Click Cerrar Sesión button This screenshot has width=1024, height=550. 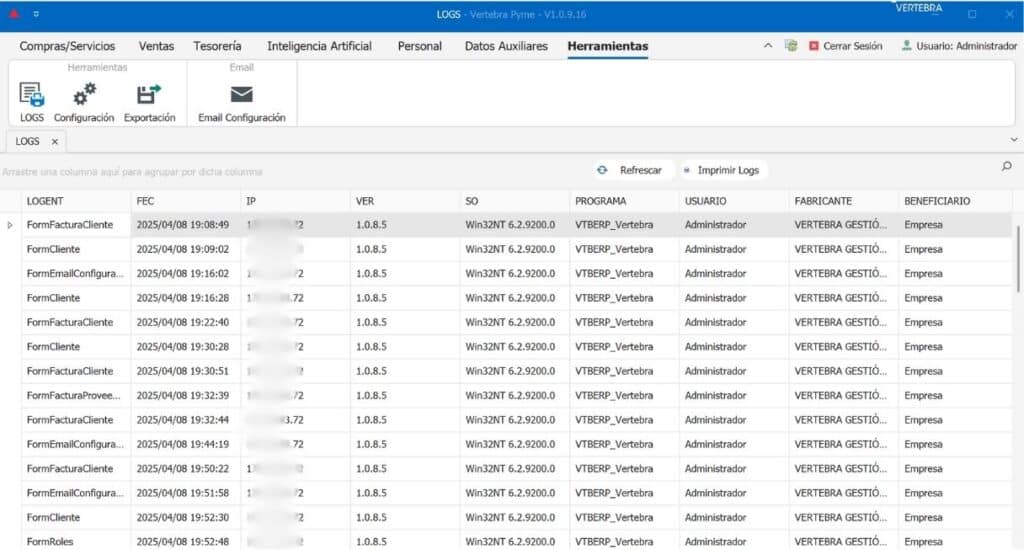[x=846, y=46]
